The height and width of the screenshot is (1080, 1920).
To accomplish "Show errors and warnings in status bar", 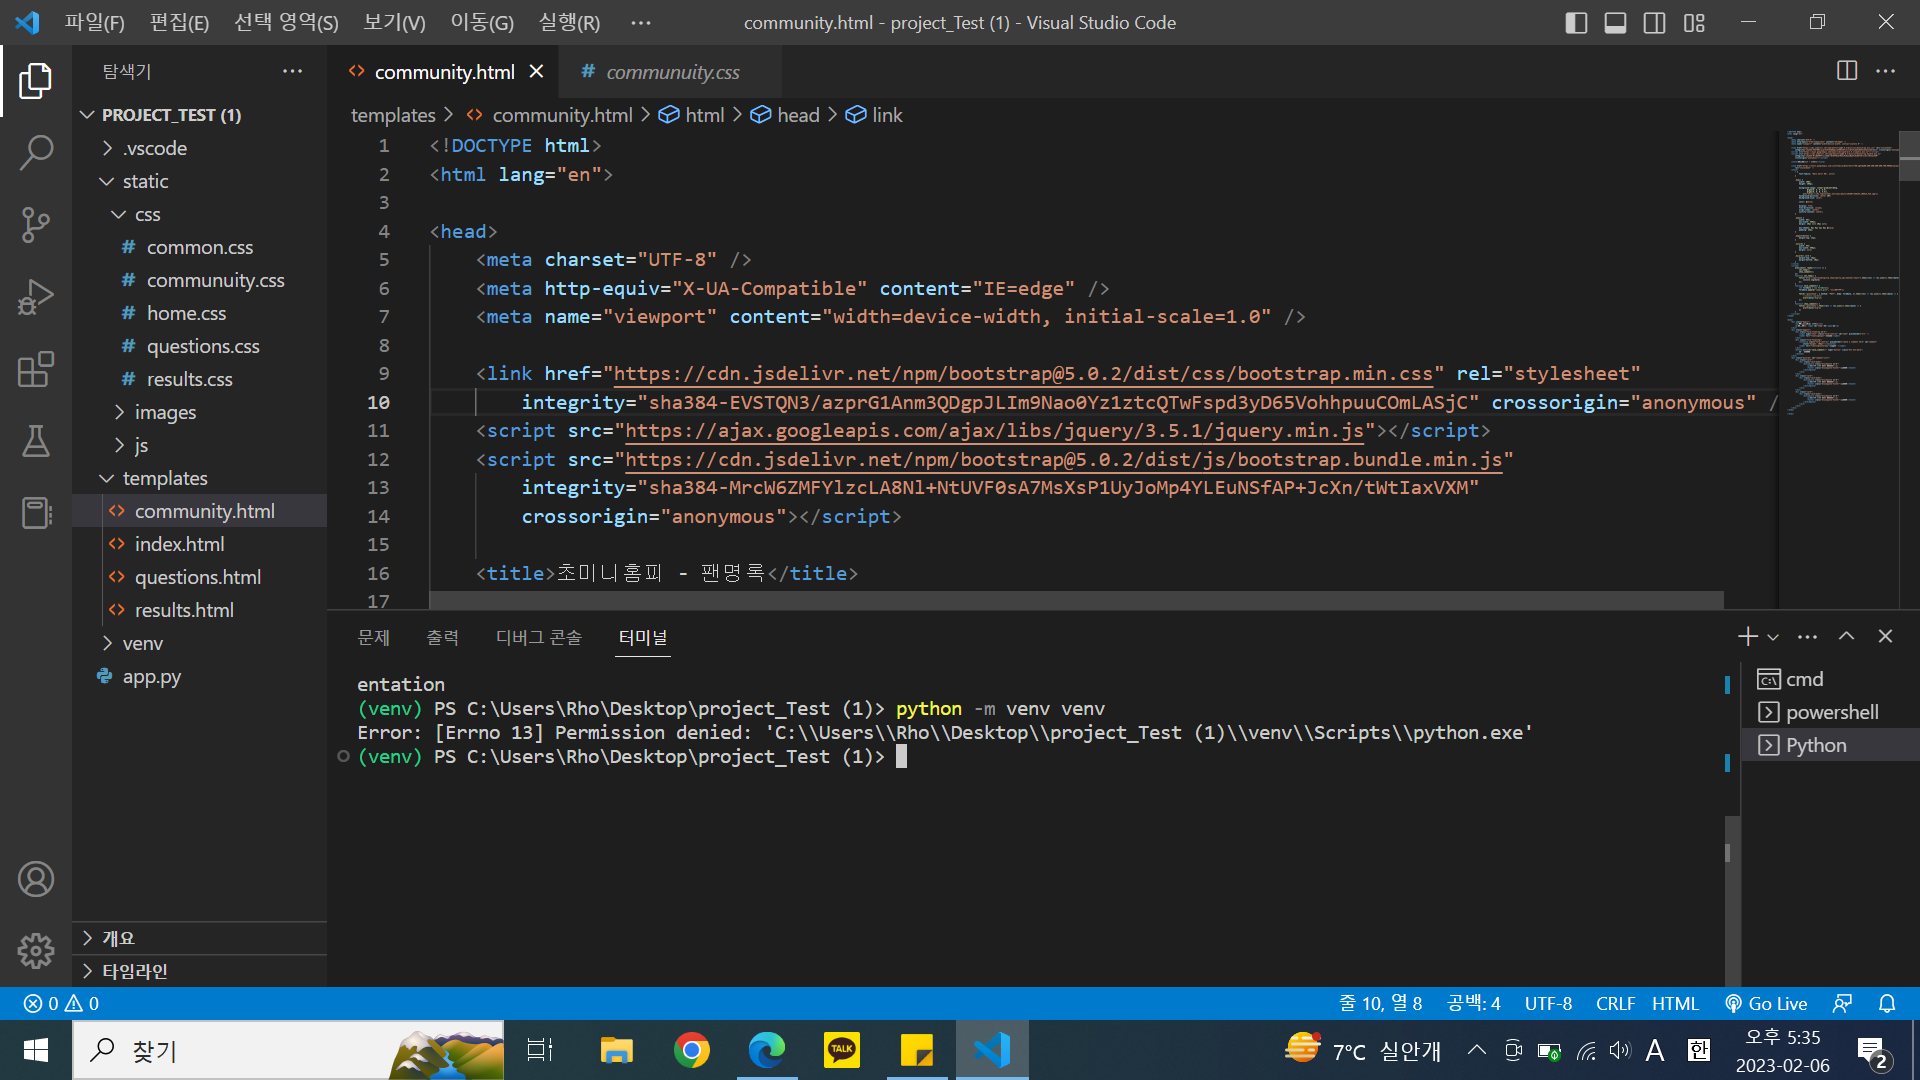I will [x=61, y=1003].
